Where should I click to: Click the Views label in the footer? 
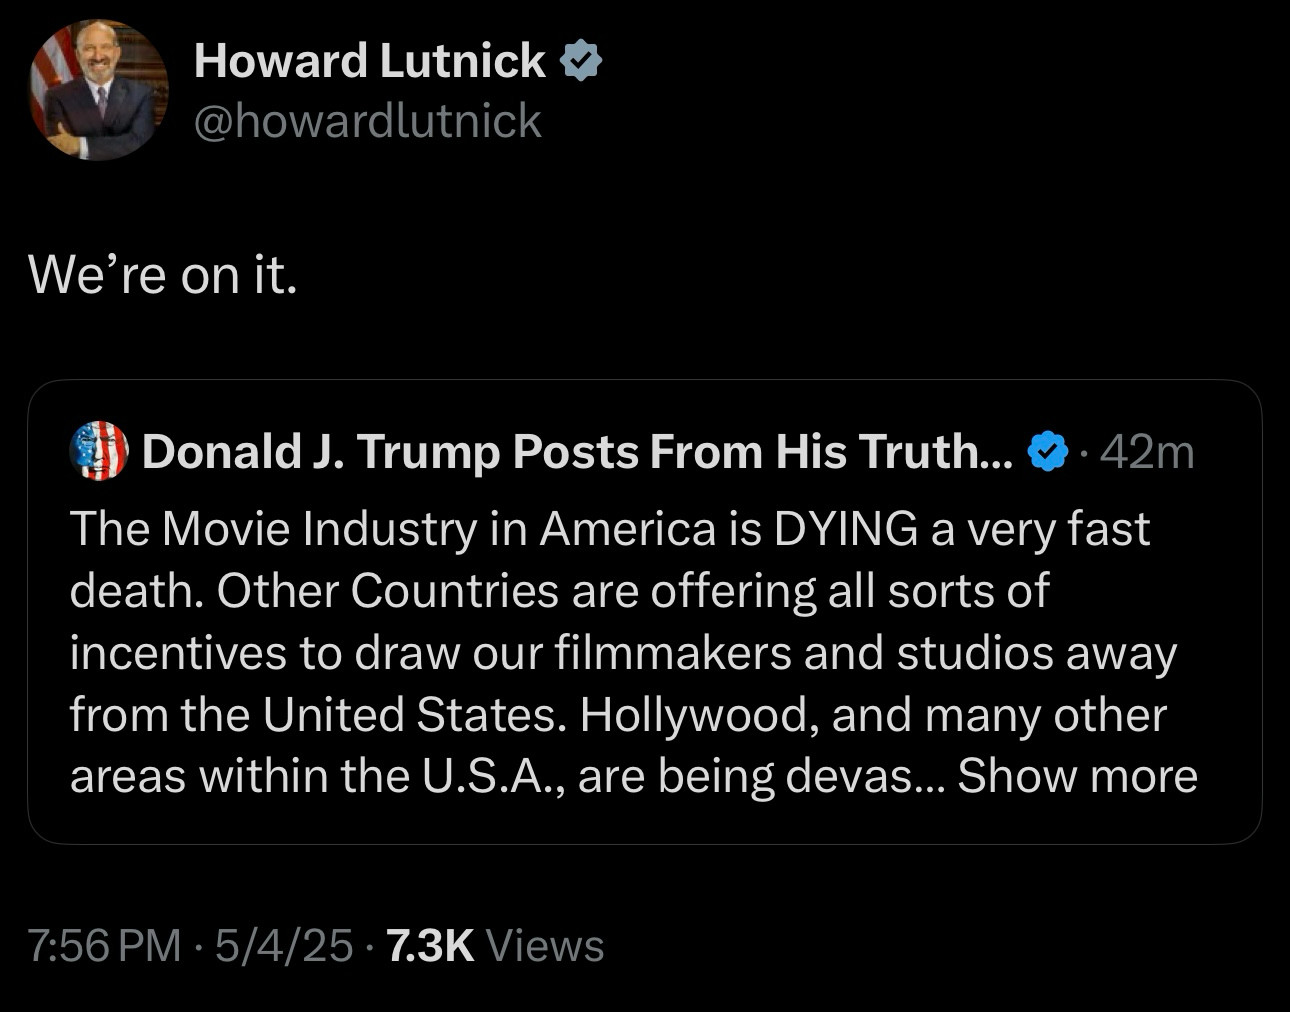[x=545, y=945]
